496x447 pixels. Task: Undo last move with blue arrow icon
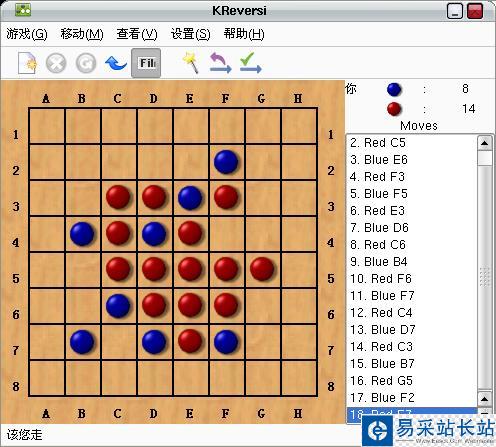coord(116,63)
